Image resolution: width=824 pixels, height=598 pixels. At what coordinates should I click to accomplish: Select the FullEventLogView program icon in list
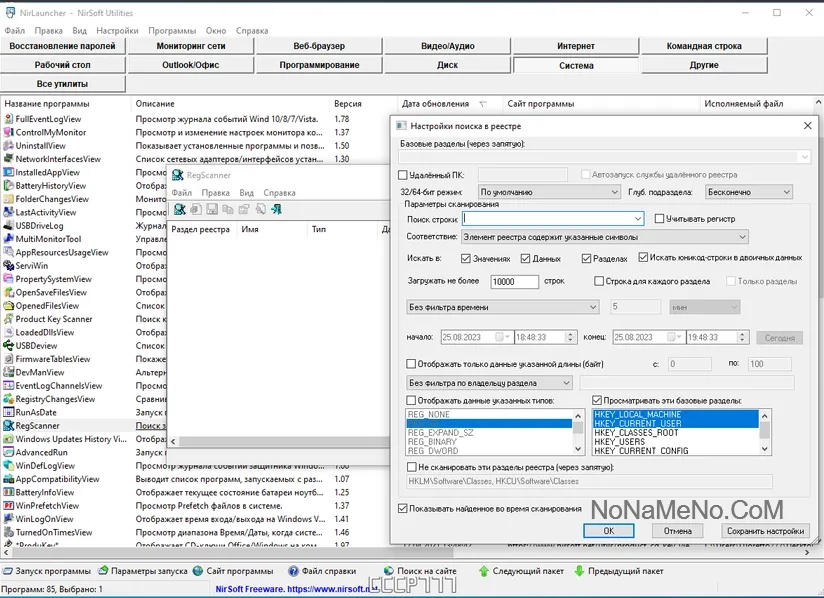click(8, 119)
